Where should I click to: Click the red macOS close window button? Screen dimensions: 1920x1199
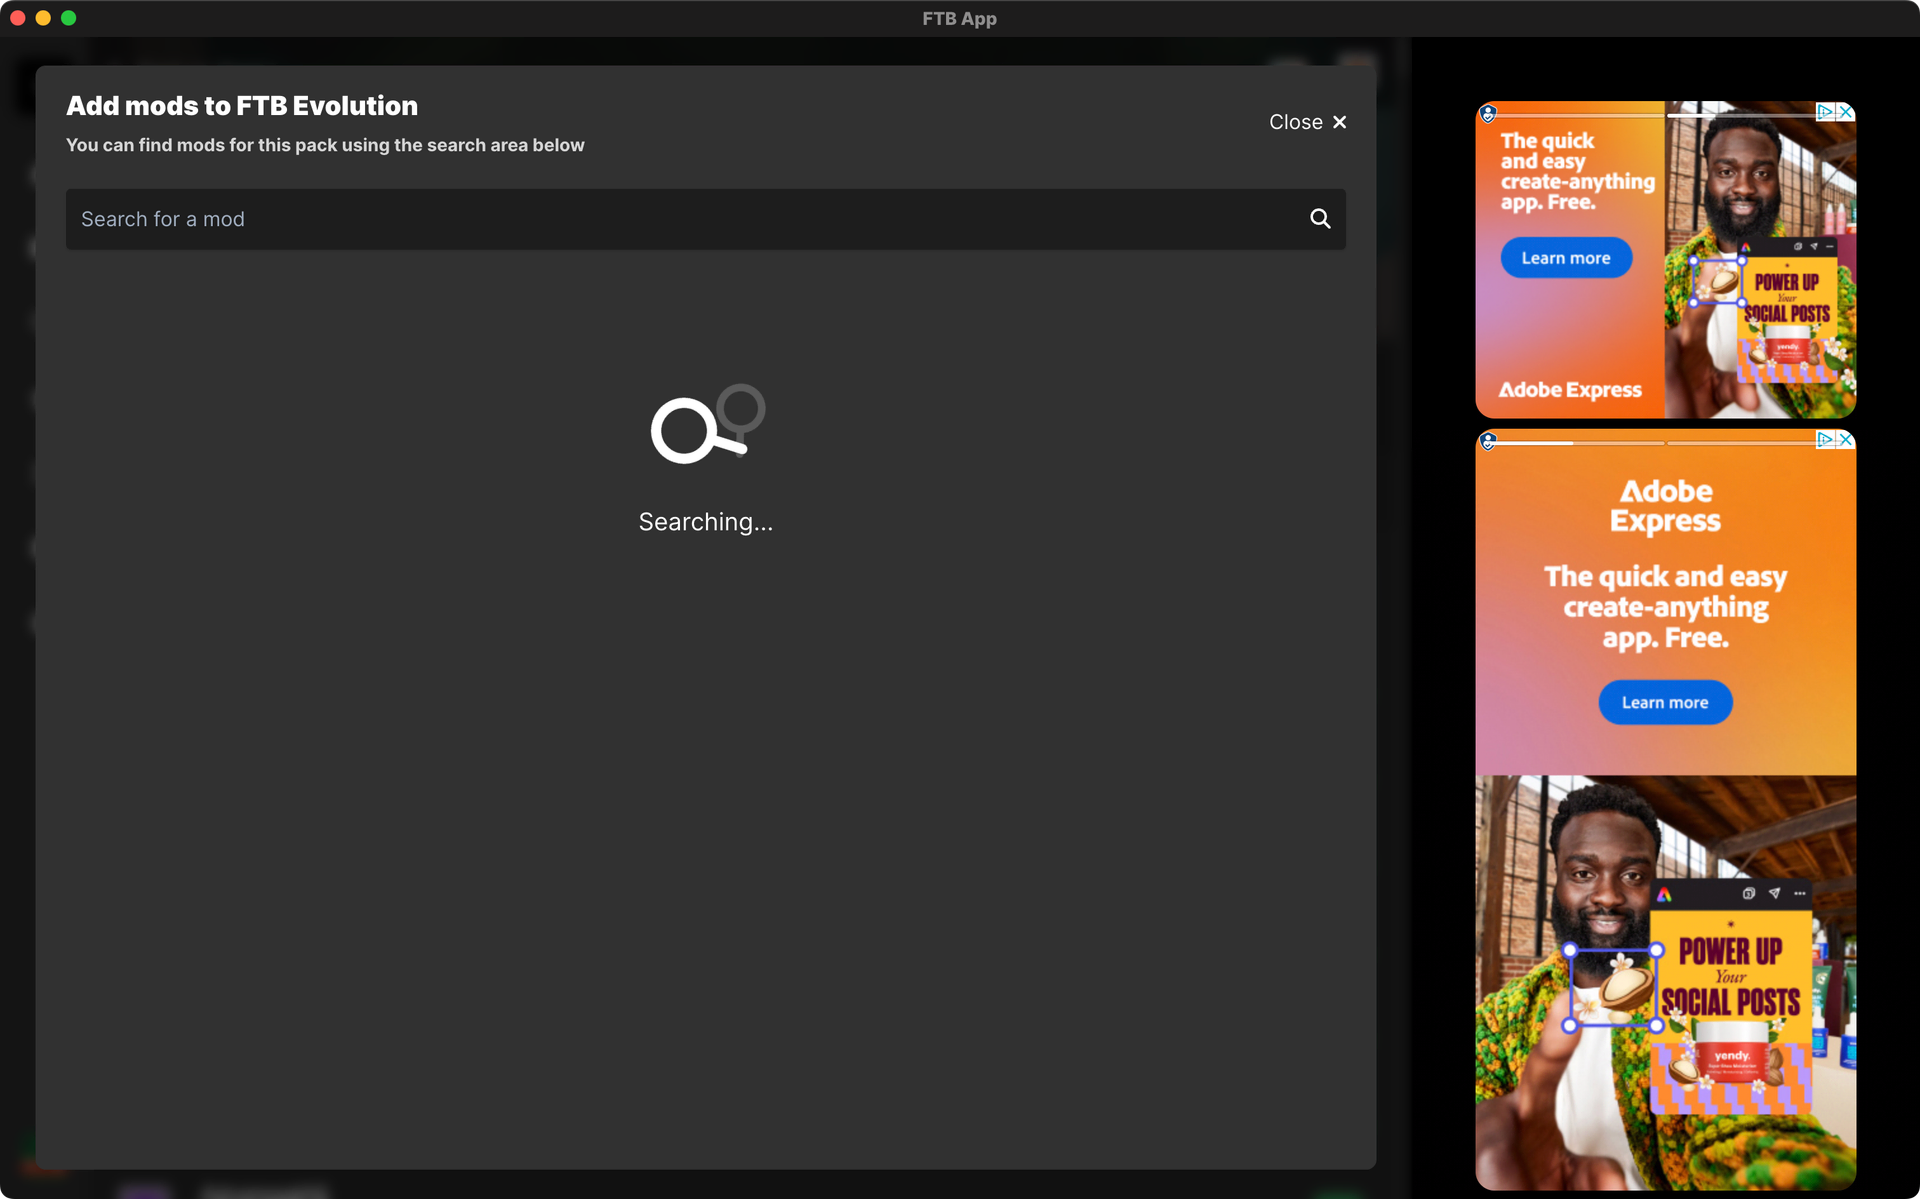click(x=18, y=18)
